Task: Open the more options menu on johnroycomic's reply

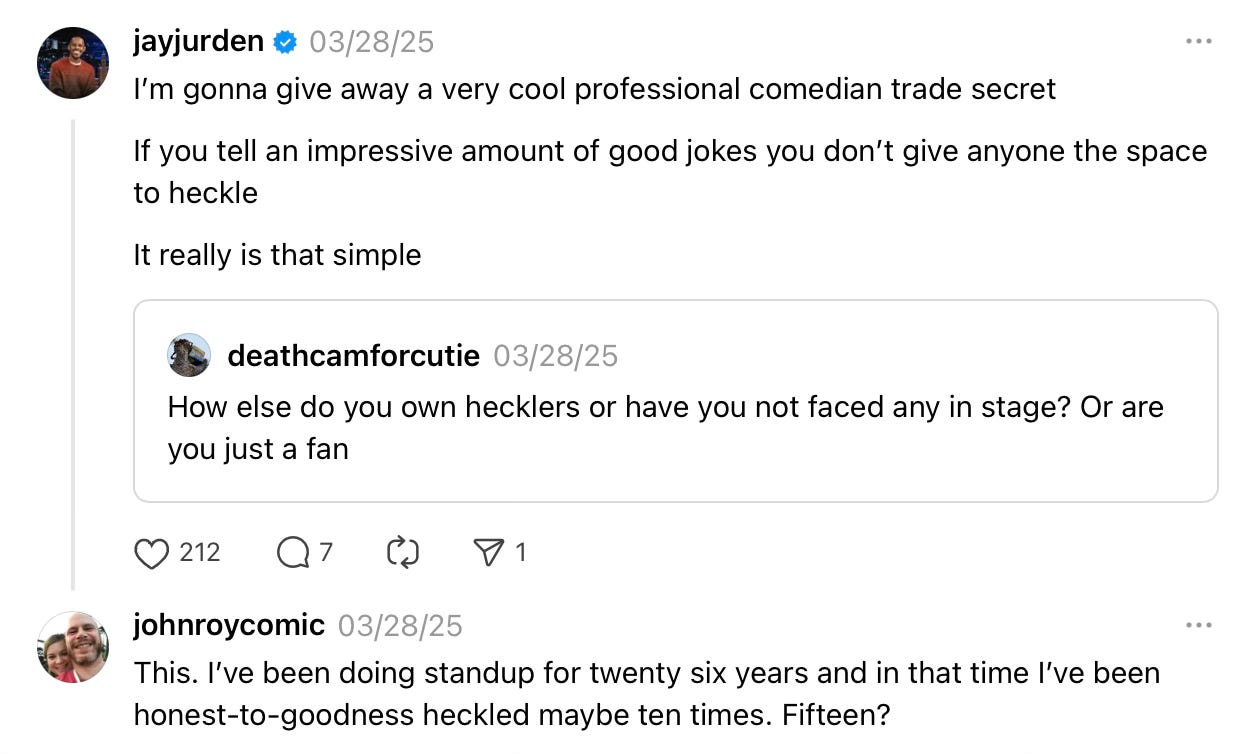Action: pyautogui.click(x=1198, y=626)
